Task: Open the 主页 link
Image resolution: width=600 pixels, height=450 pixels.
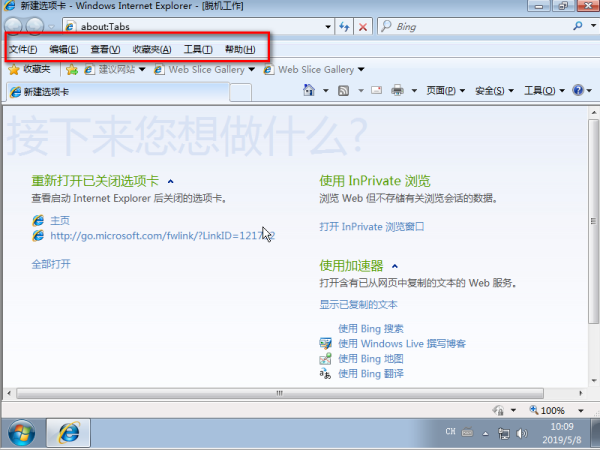Action: (60, 220)
